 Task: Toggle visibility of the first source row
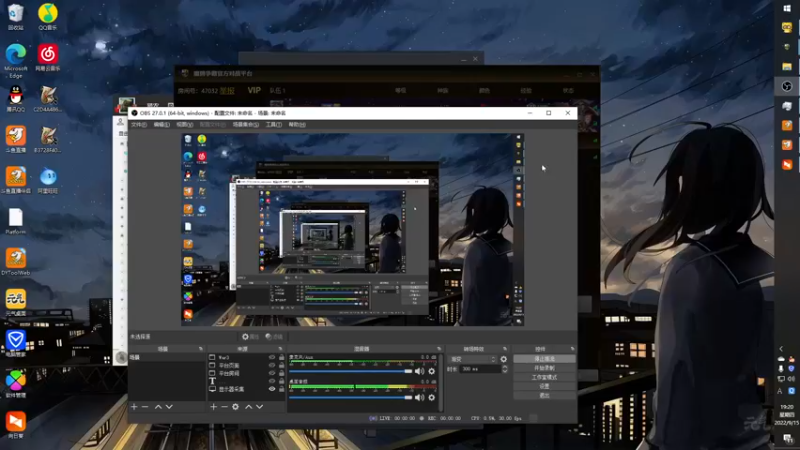[272, 358]
